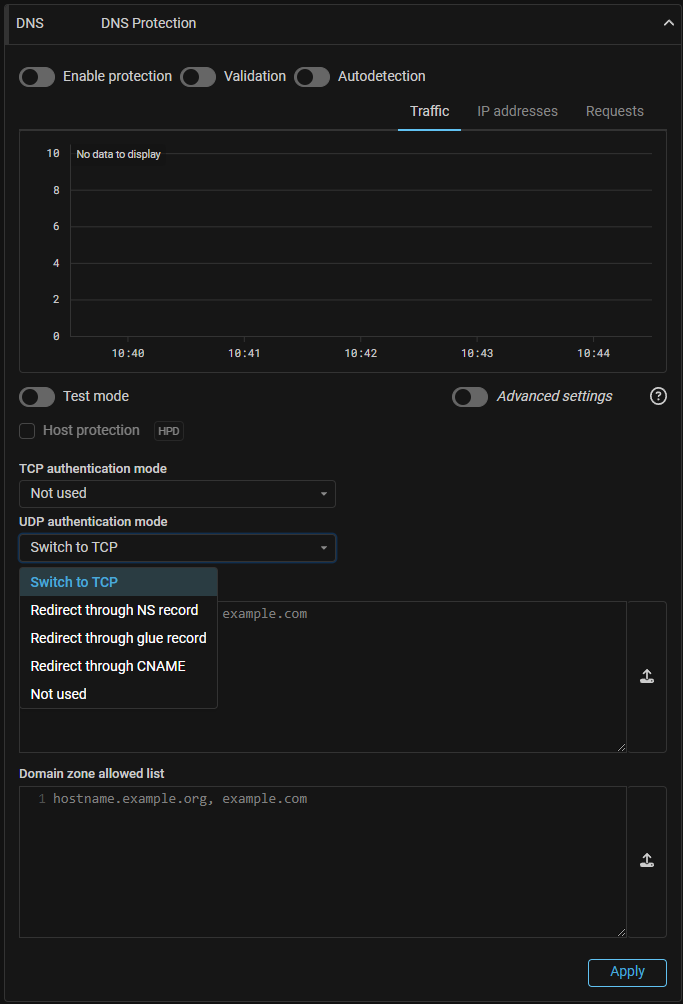Click the HPD badge next to Host protection
Image resolution: width=683 pixels, height=1004 pixels.
[x=169, y=431]
